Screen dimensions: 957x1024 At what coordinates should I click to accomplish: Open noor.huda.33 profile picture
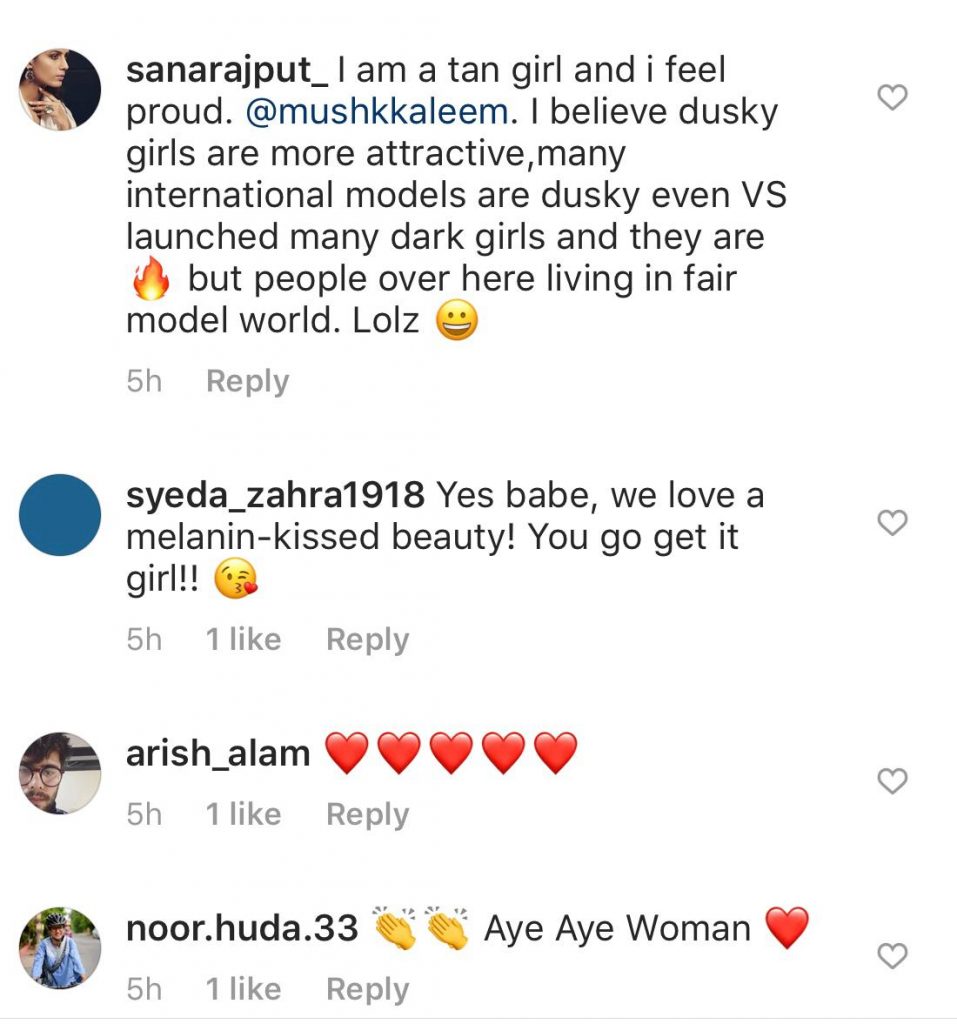point(60,948)
